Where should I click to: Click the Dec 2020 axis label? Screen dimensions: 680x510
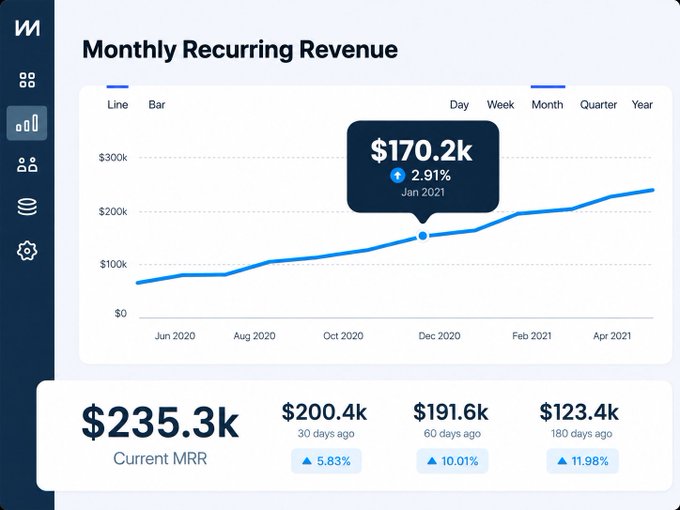coord(439,336)
